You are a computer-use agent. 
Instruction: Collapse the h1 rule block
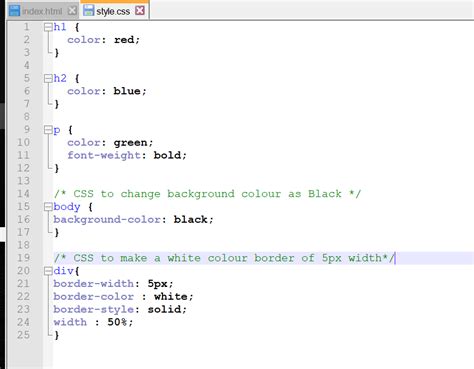tap(48, 27)
